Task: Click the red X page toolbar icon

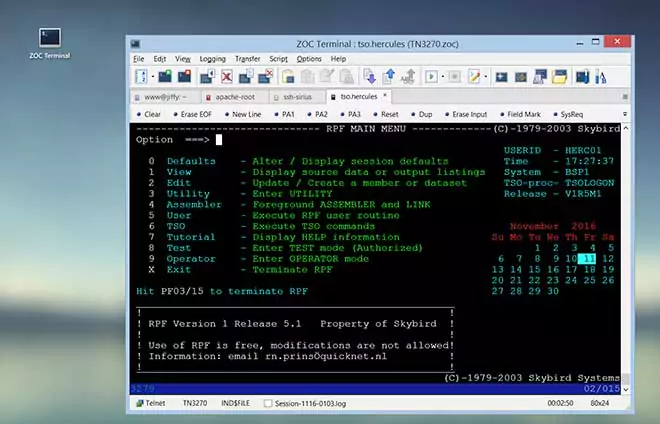Action: click(x=227, y=77)
